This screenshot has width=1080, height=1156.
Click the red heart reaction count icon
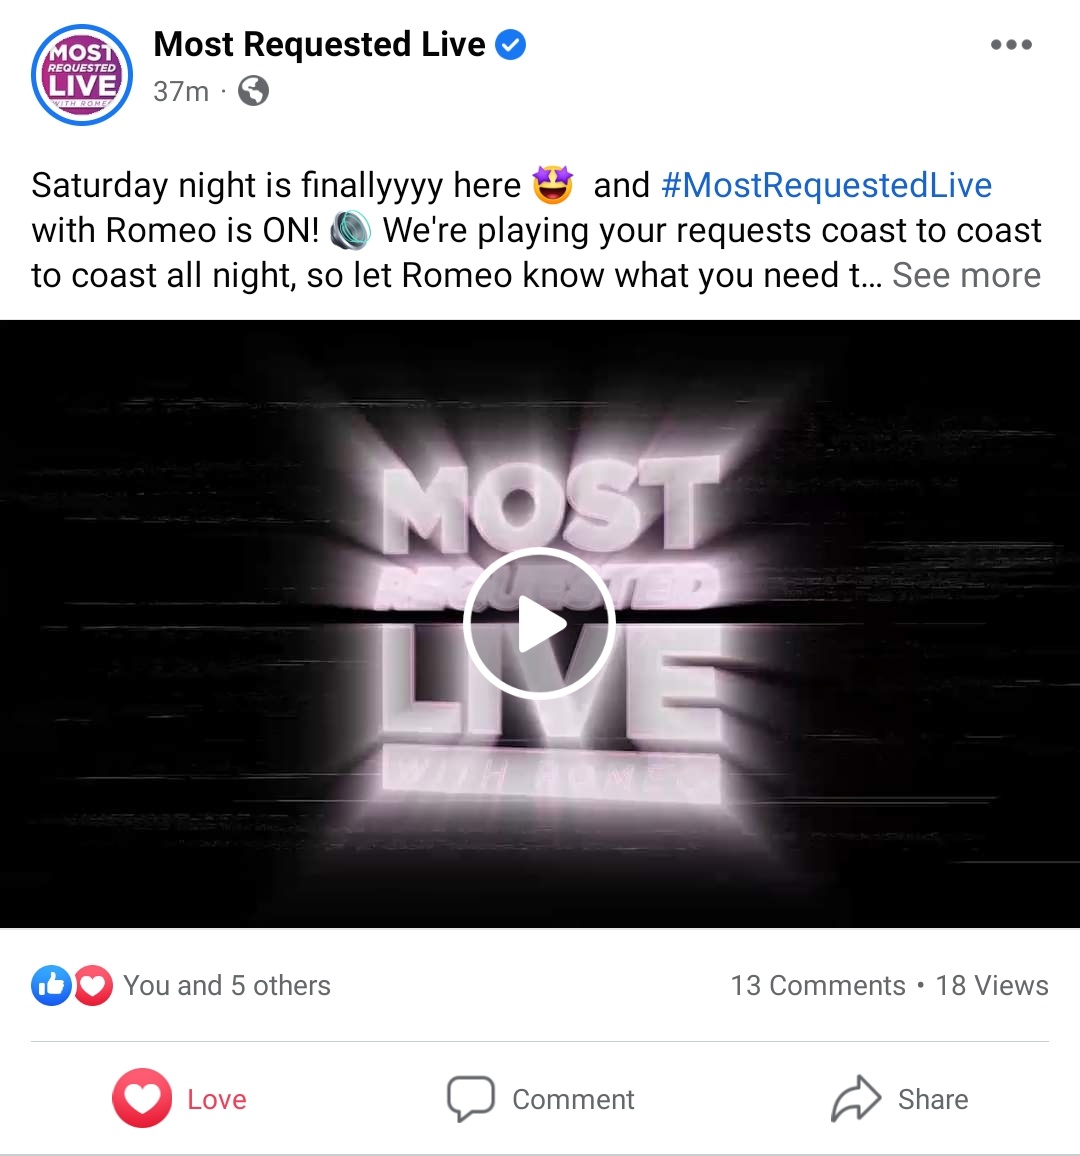tap(93, 986)
